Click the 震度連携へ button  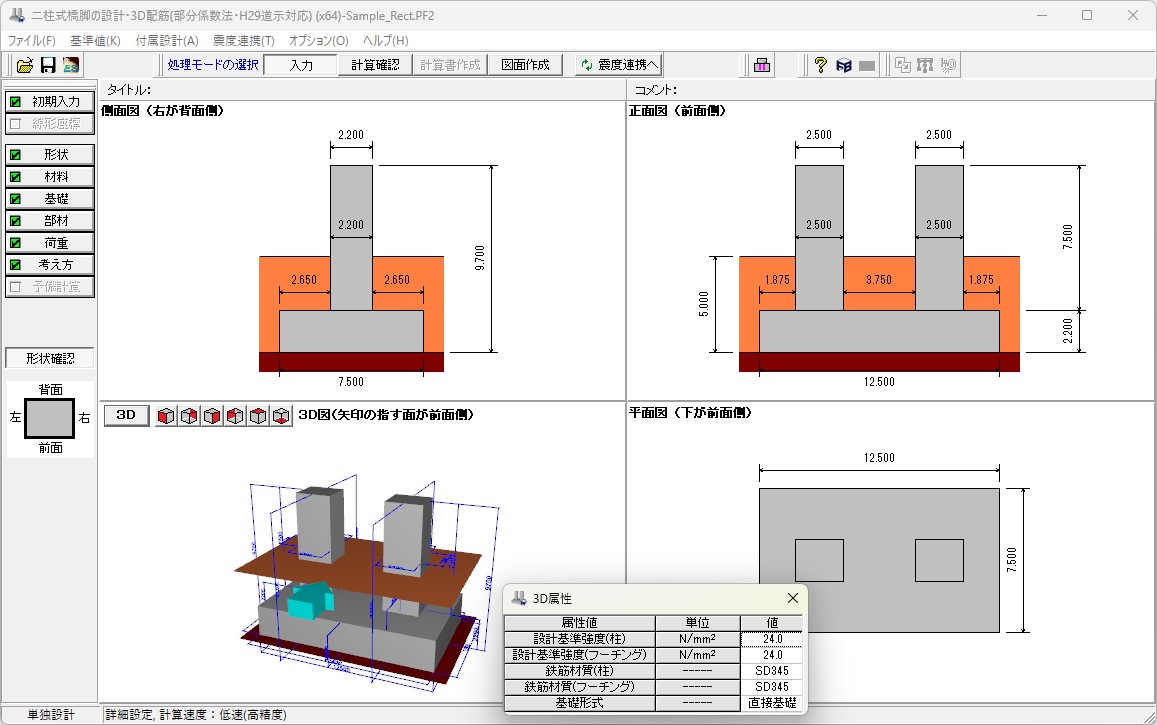pyautogui.click(x=618, y=65)
